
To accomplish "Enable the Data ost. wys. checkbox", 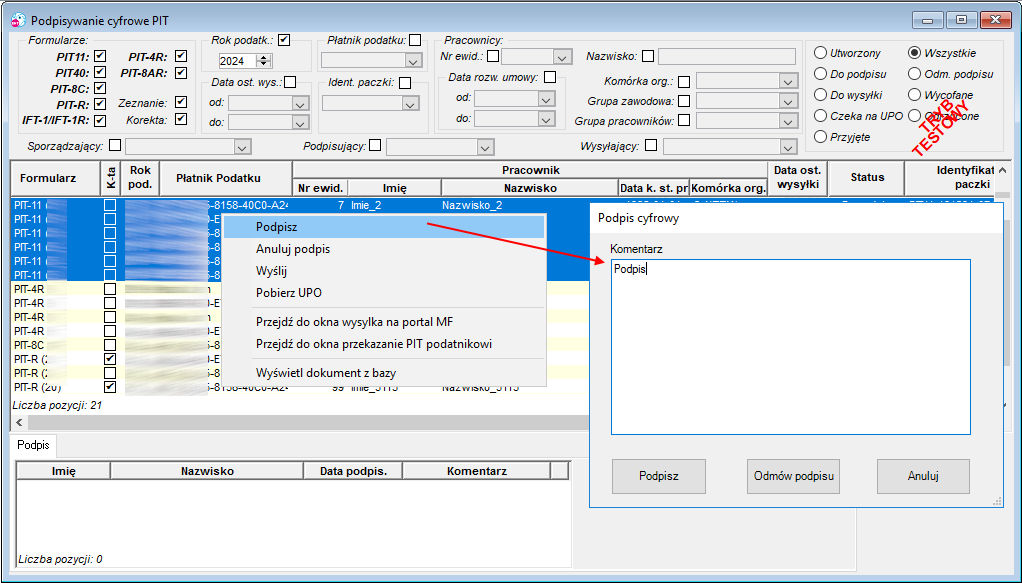I will [x=290, y=82].
